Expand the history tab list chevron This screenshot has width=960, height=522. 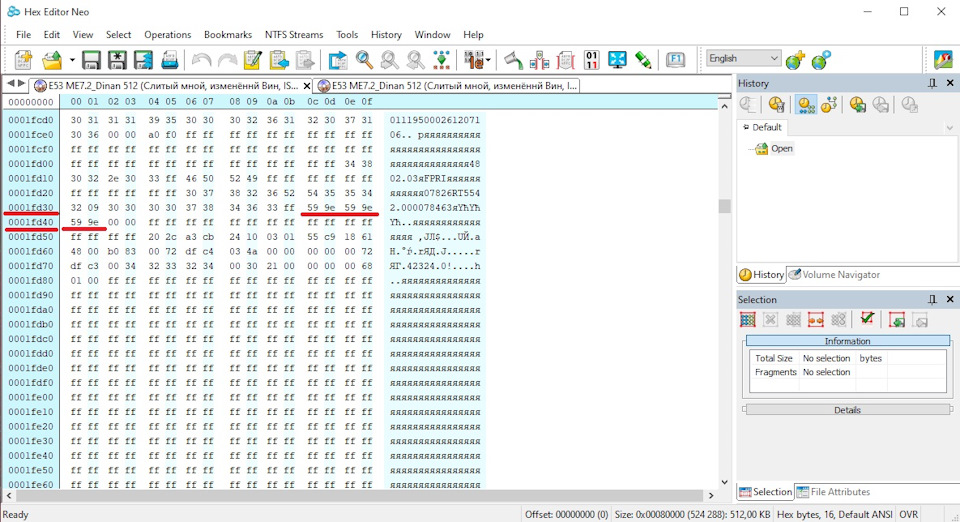(x=950, y=128)
